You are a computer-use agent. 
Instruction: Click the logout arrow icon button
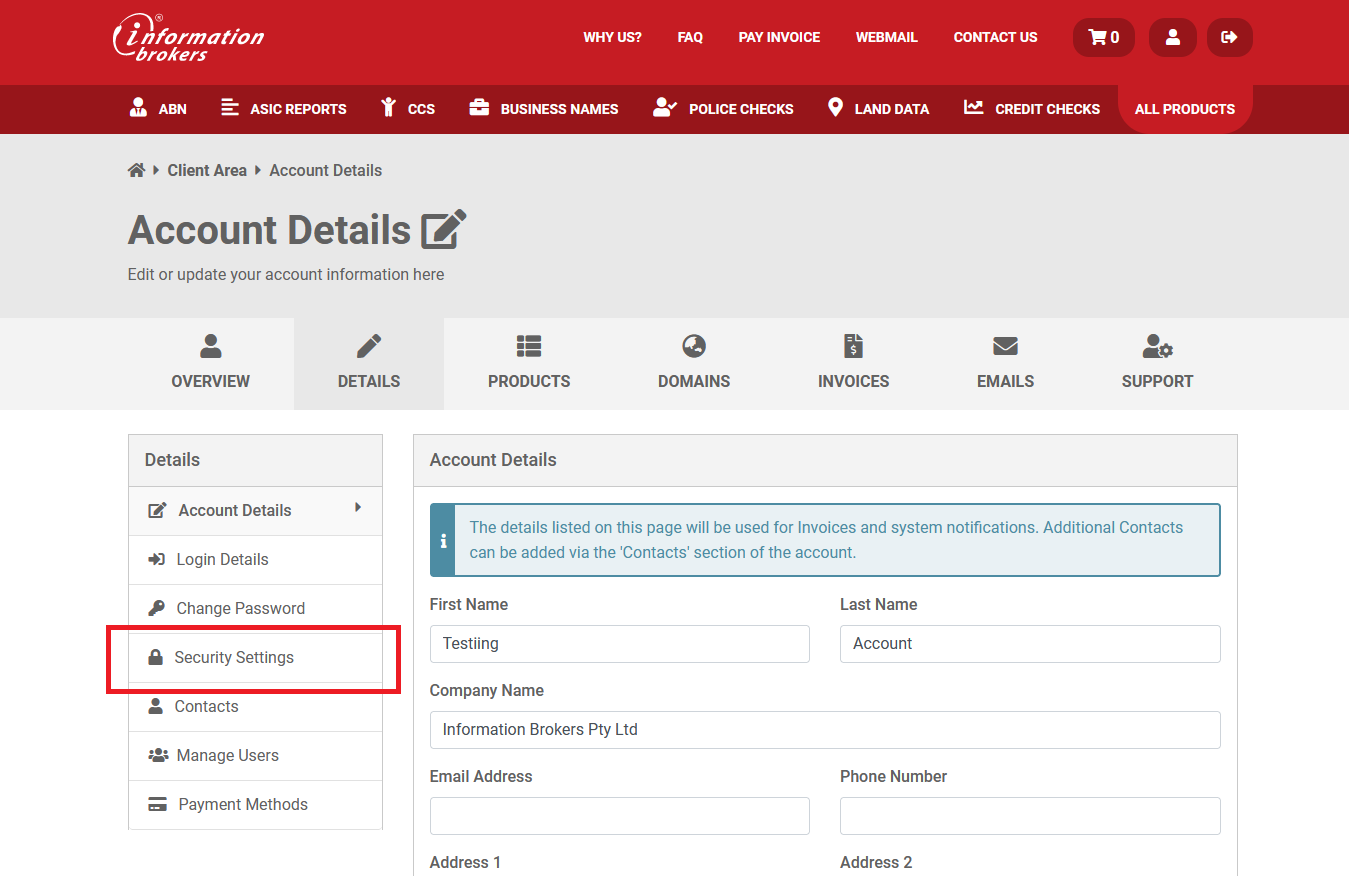tap(1229, 37)
